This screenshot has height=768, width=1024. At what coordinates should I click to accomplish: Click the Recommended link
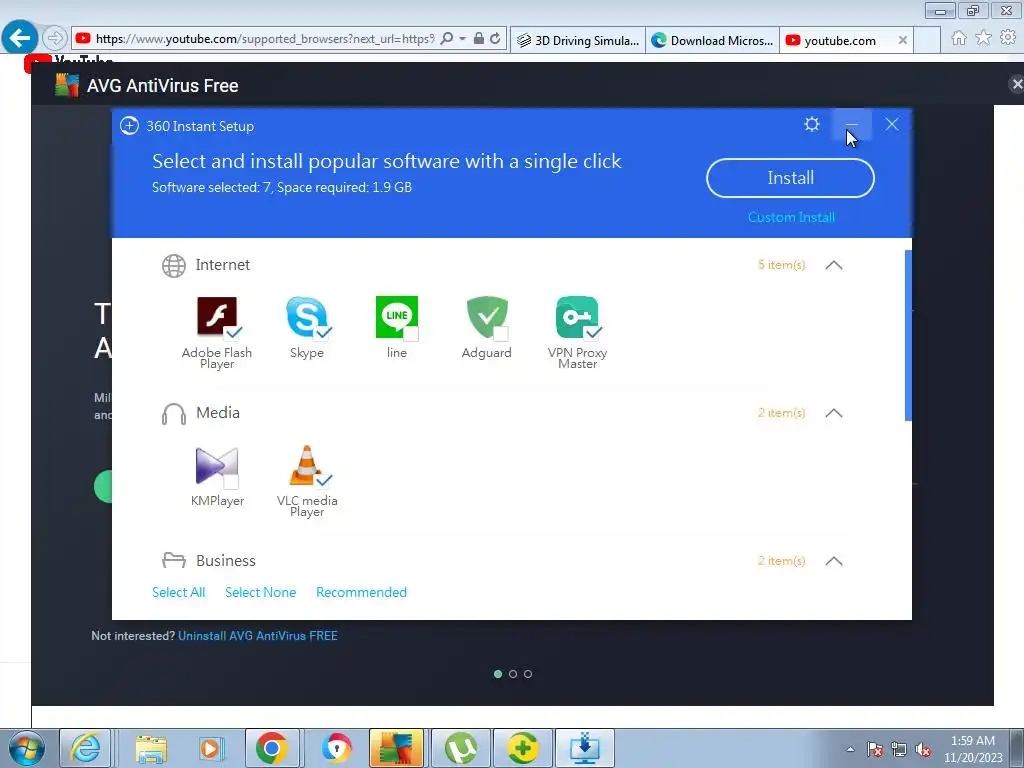click(x=361, y=592)
